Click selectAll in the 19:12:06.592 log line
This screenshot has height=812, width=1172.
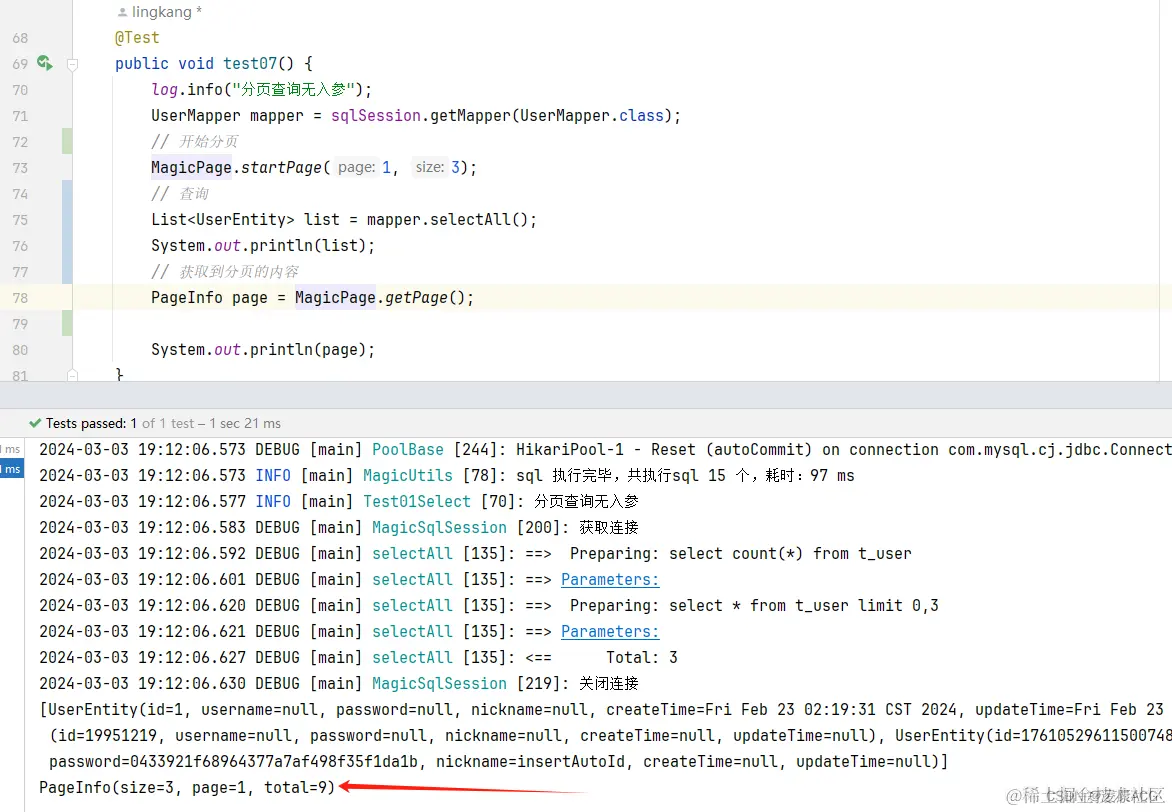pos(413,554)
